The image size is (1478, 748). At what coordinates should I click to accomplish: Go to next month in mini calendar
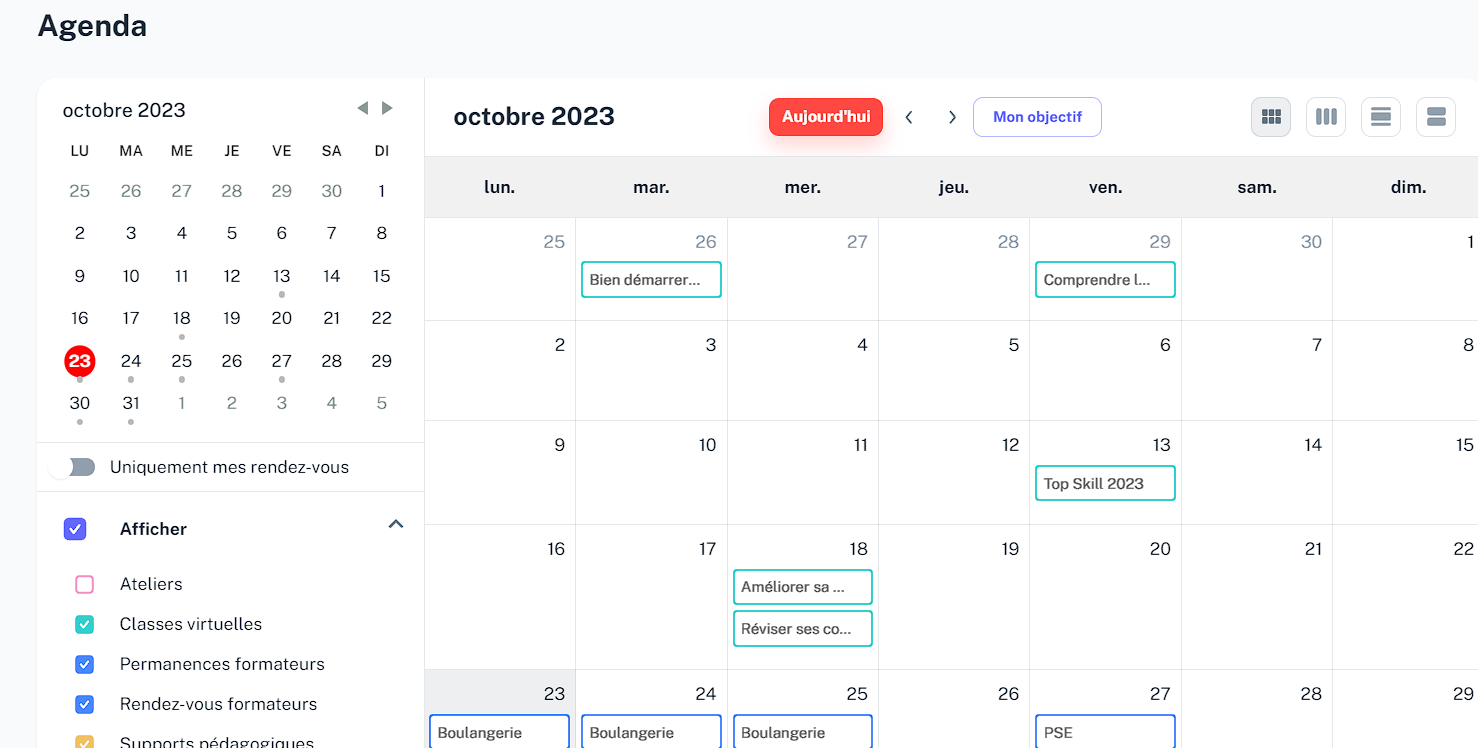tap(387, 108)
